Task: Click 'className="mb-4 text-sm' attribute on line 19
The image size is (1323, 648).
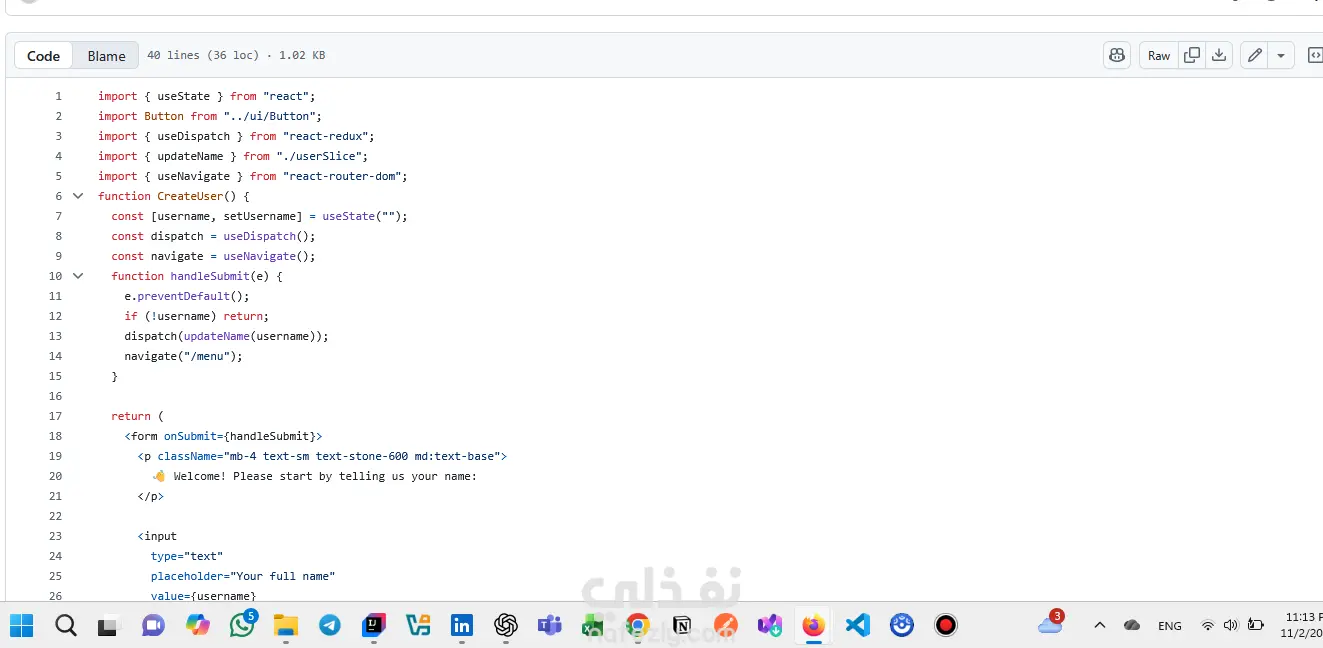Action: [233, 456]
